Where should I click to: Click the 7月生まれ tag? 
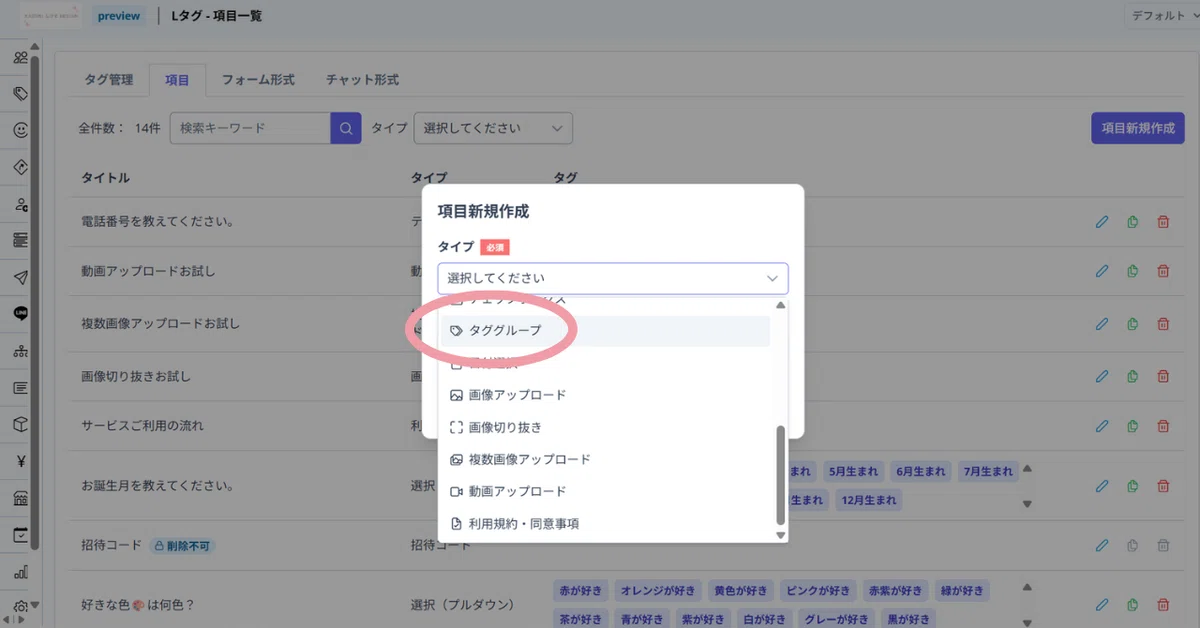coord(989,471)
